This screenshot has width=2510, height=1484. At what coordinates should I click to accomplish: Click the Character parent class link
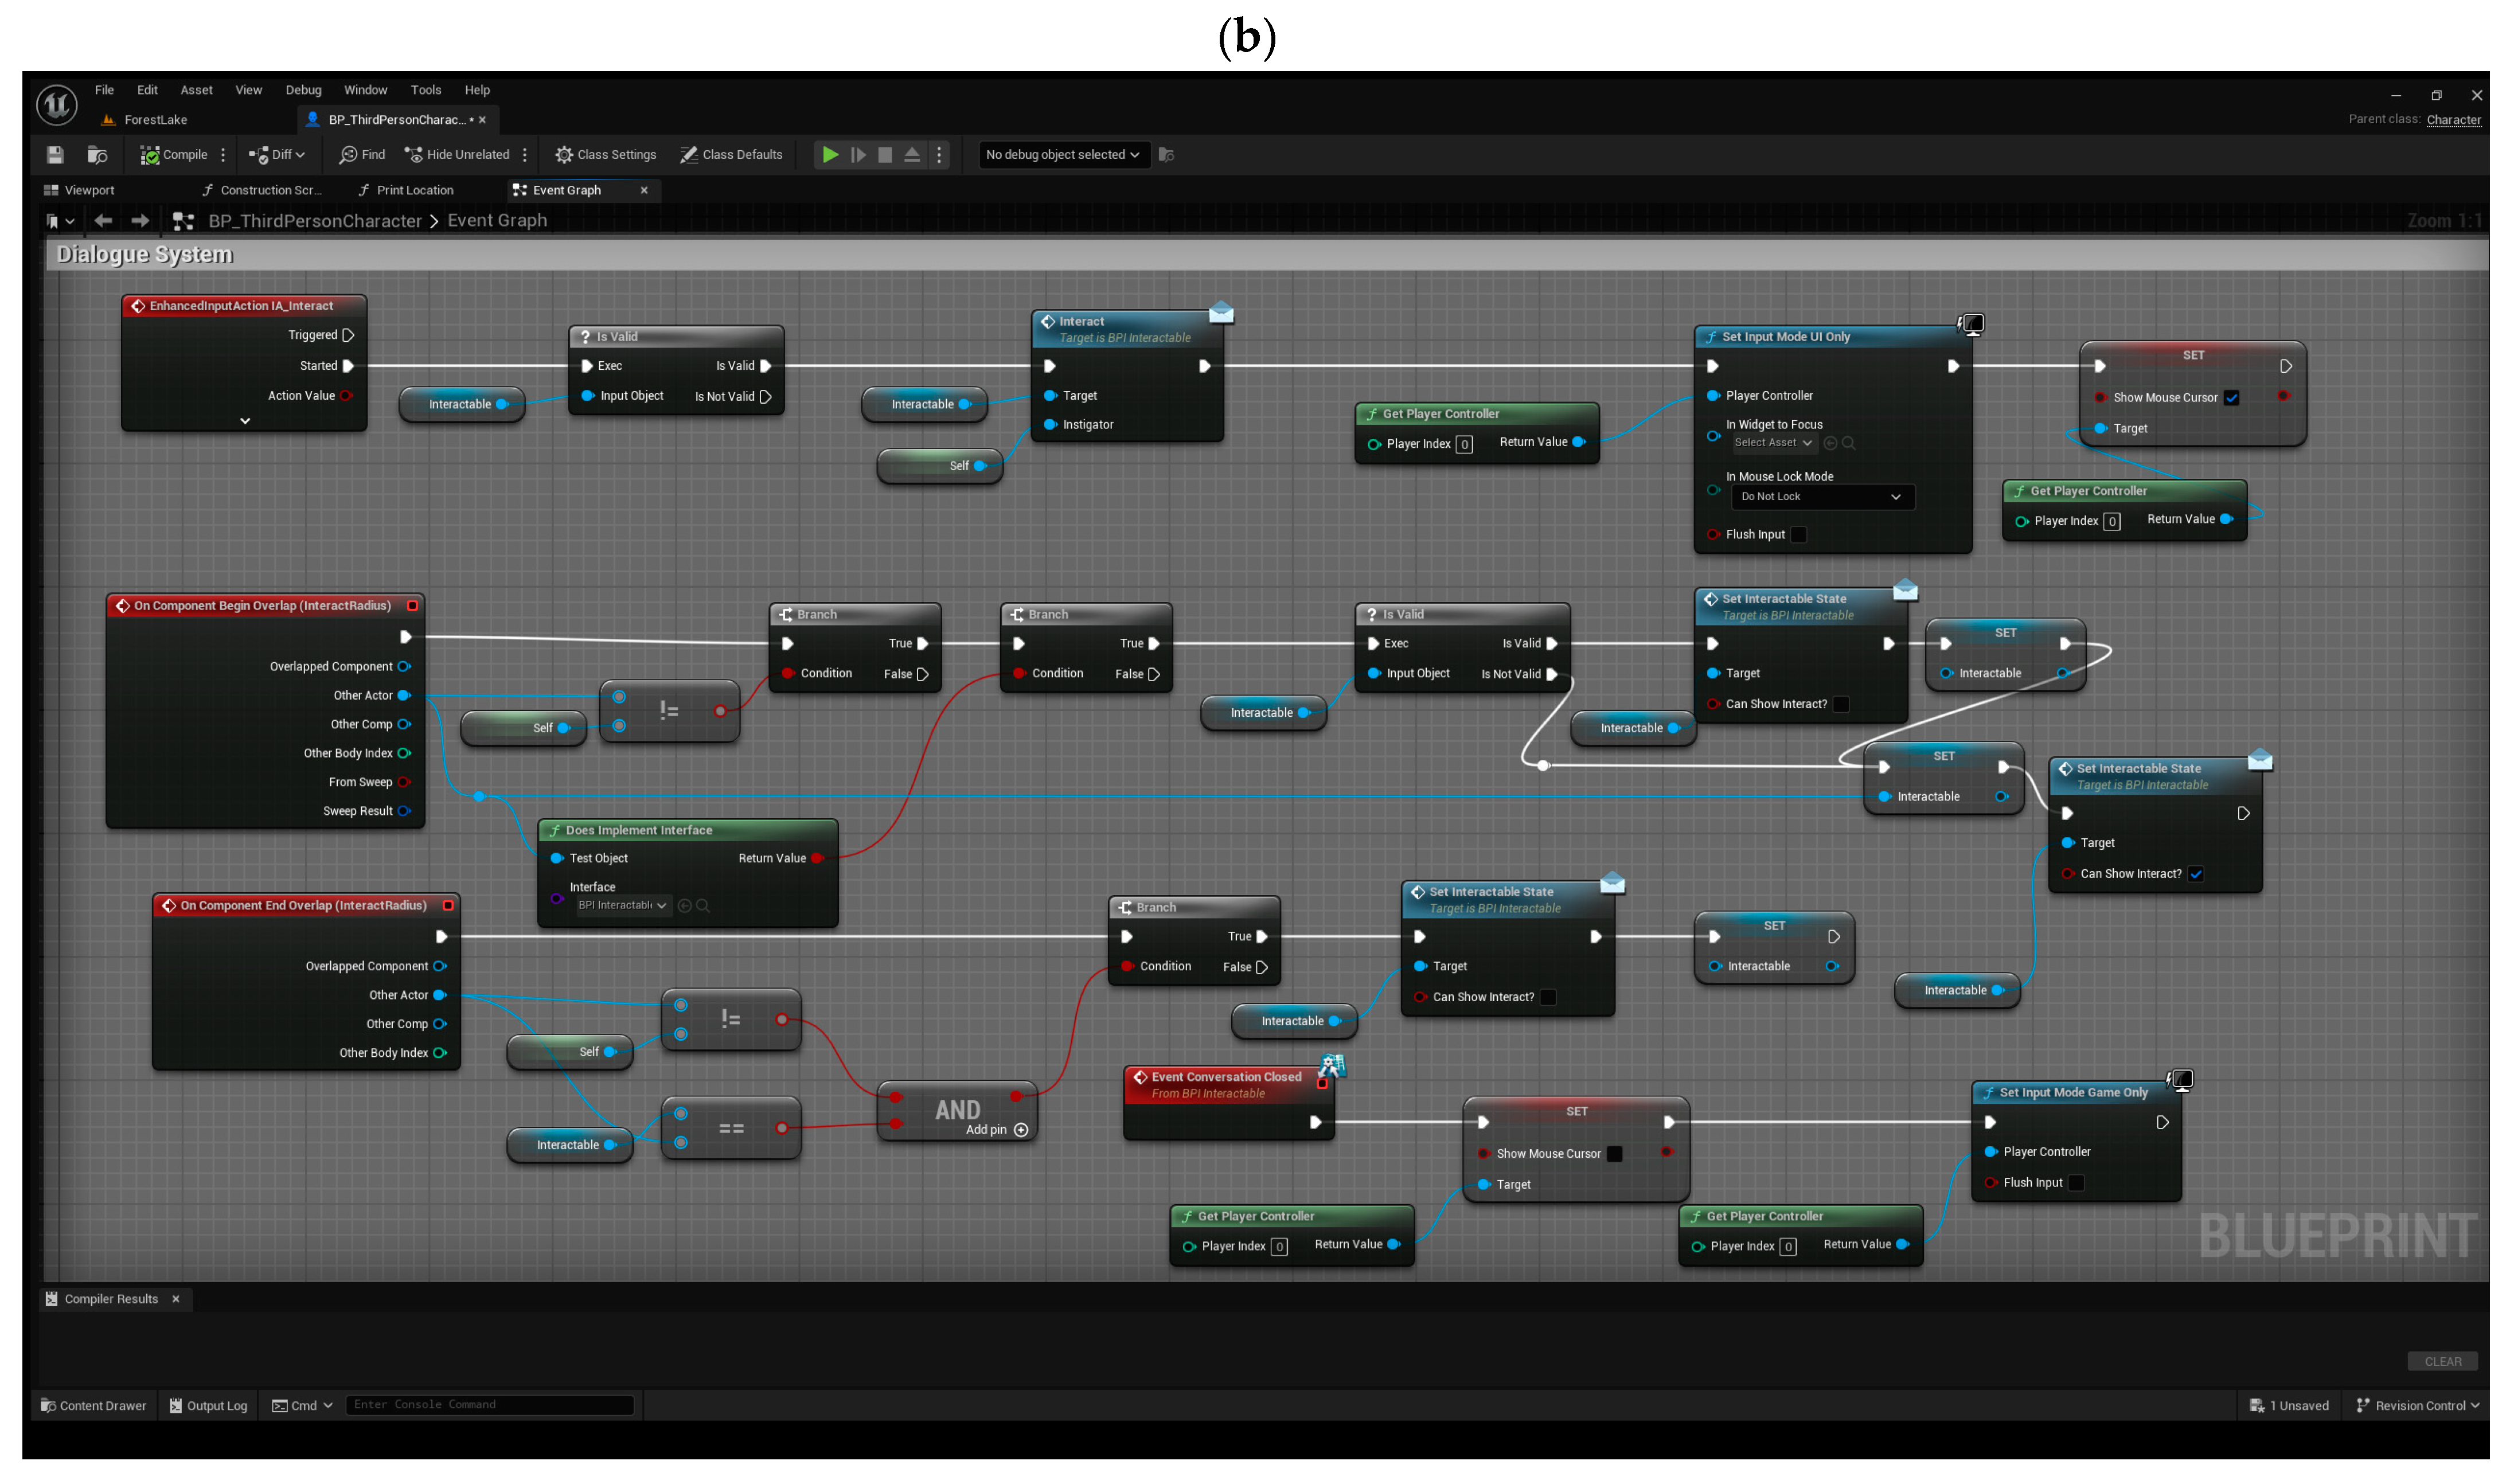point(2453,120)
